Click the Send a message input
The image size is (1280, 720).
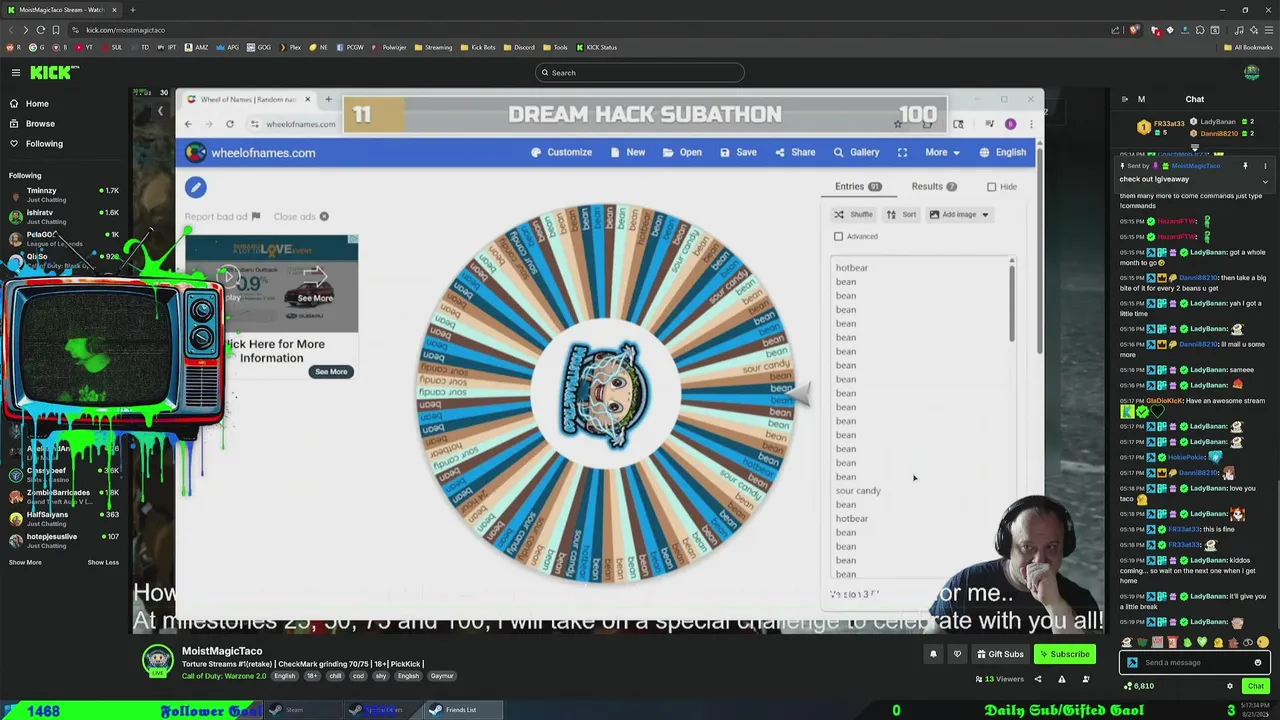pos(1195,662)
